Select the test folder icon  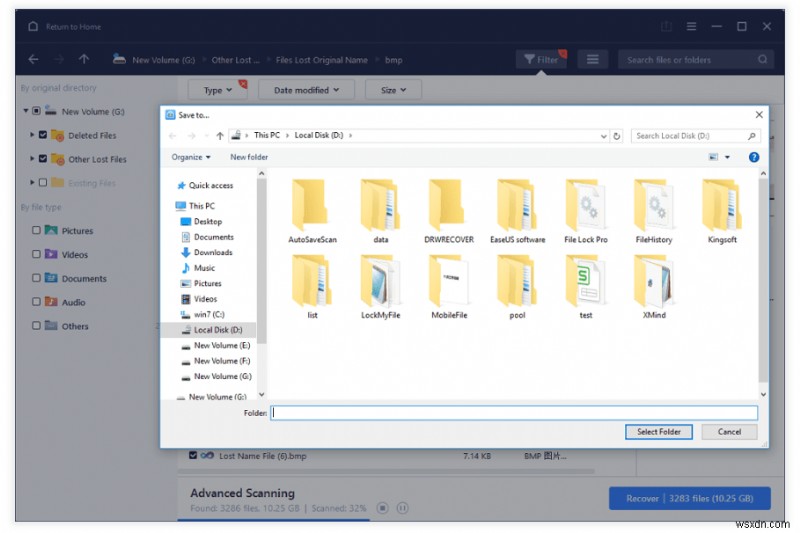click(x=585, y=281)
